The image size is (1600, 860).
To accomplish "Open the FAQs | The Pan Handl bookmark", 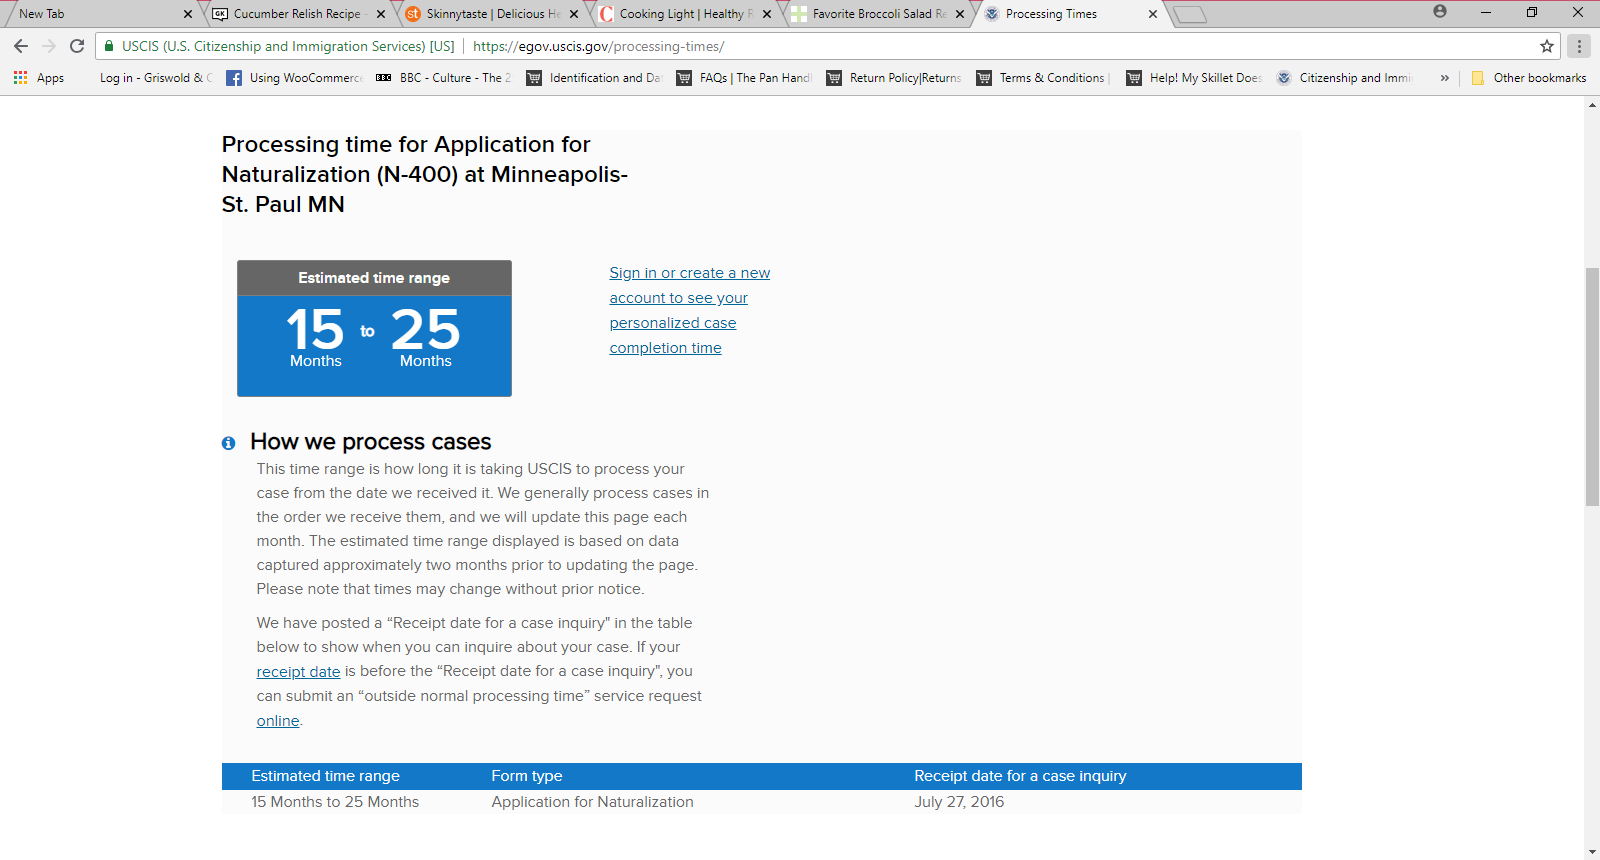I will coord(744,78).
